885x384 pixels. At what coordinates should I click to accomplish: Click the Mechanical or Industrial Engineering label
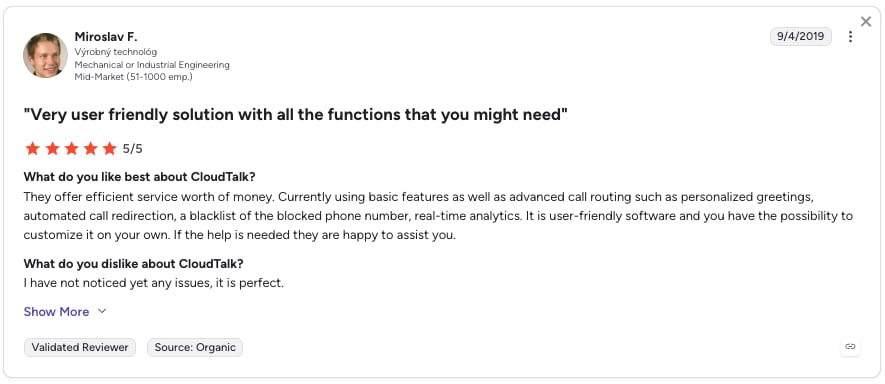pos(152,64)
